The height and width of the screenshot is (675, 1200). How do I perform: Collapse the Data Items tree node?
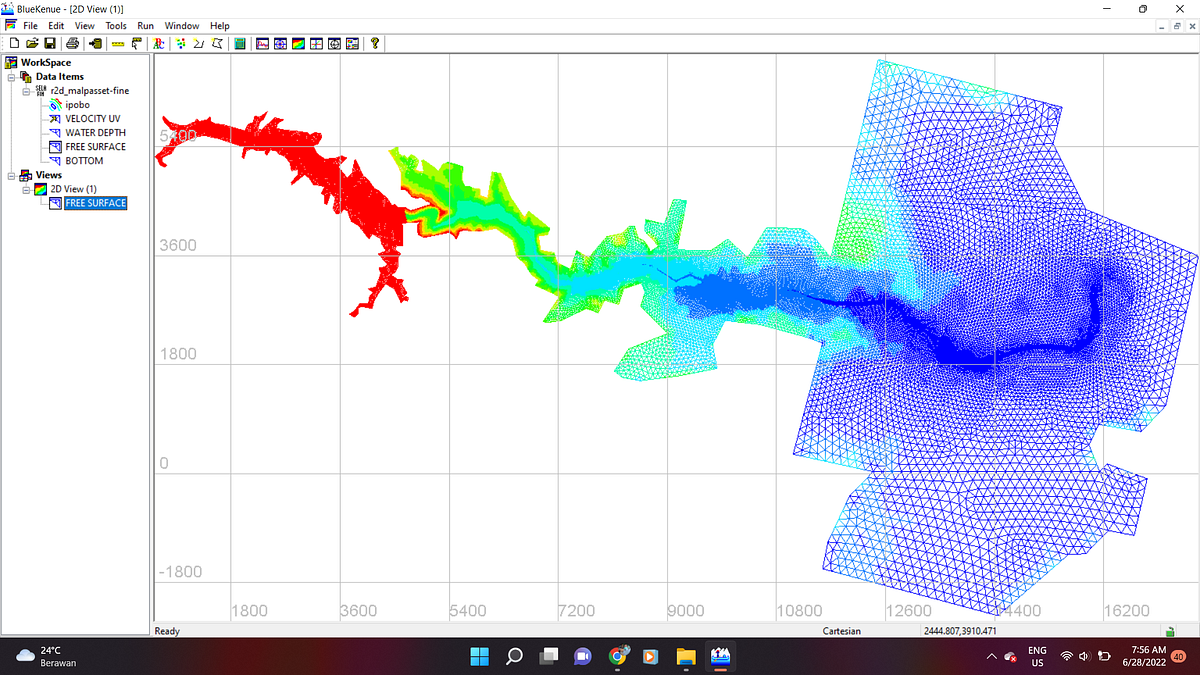coord(10,77)
